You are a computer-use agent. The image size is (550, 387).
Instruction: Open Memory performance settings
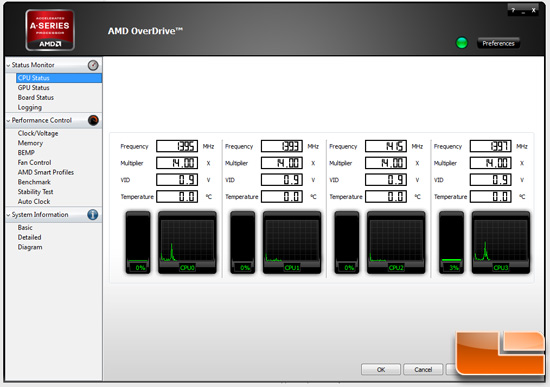pos(30,143)
